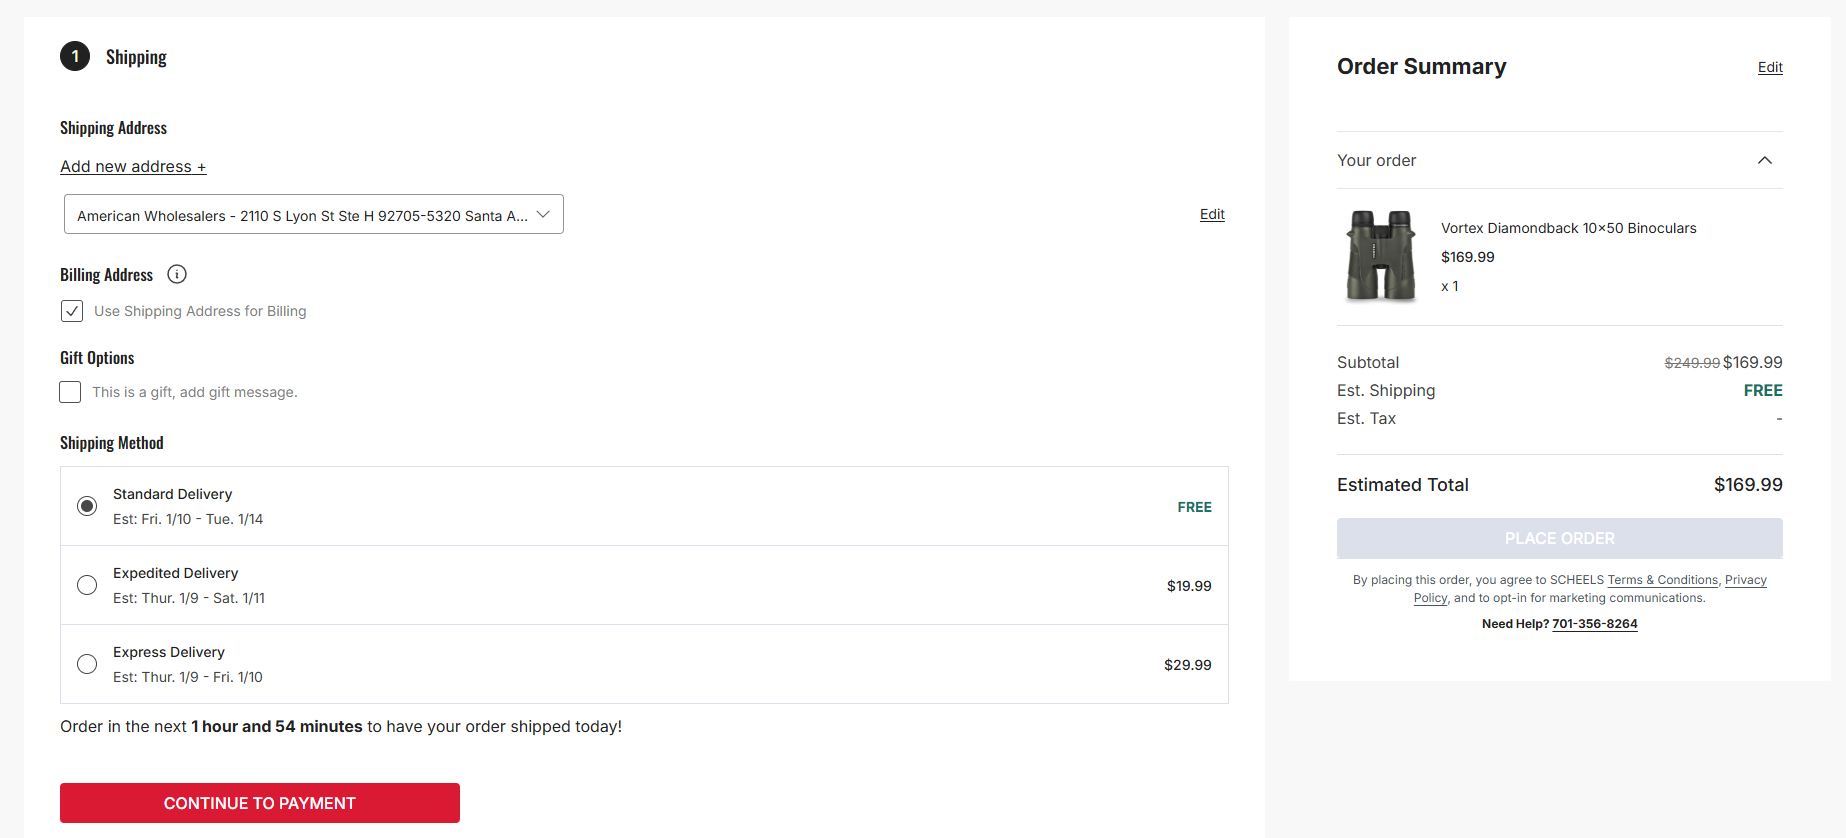
Task: Collapse the Your order section chevron
Action: point(1765,160)
